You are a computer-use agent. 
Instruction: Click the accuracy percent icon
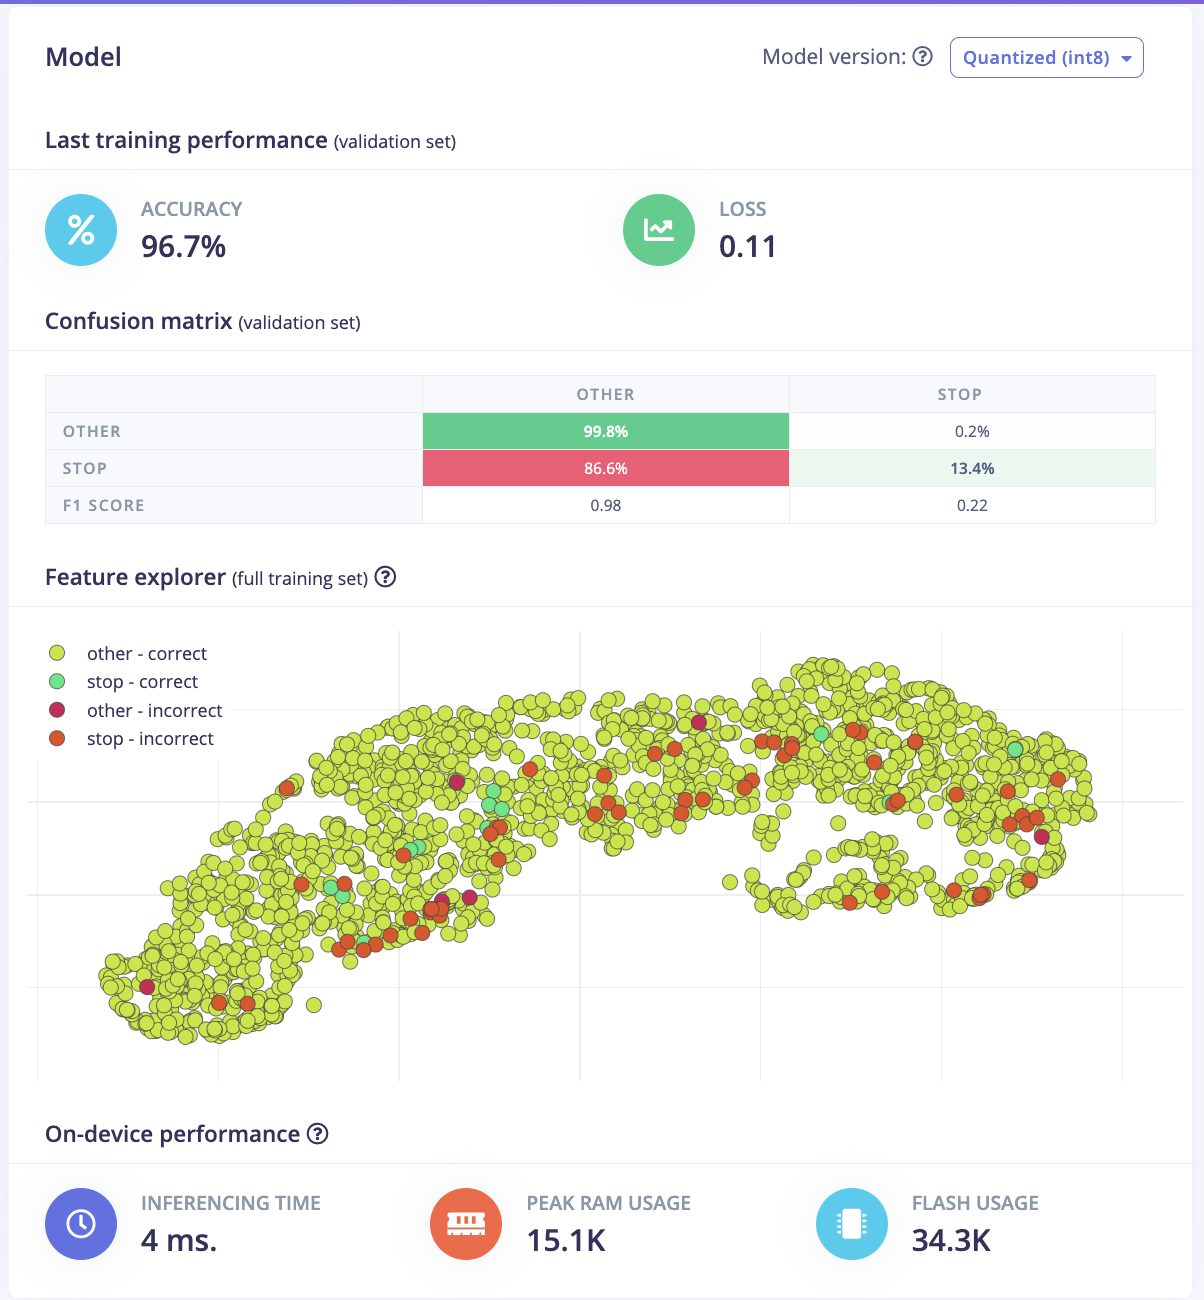pyautogui.click(x=81, y=230)
